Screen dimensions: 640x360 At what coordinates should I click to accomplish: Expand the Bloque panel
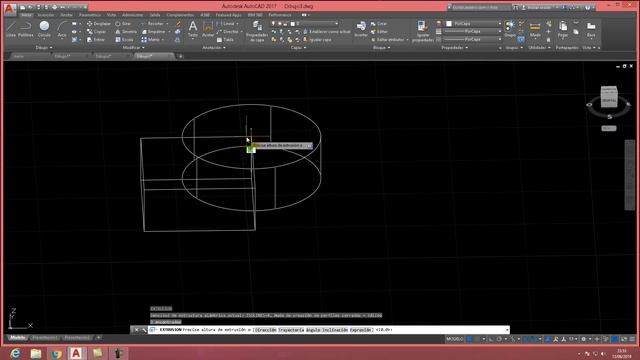coord(381,48)
